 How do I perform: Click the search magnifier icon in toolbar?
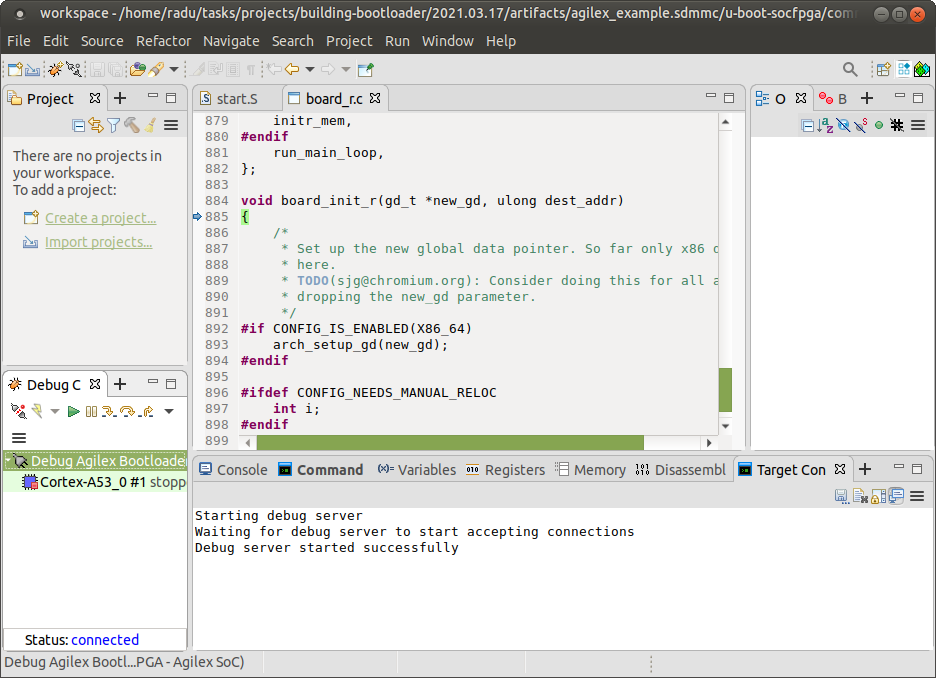click(850, 69)
